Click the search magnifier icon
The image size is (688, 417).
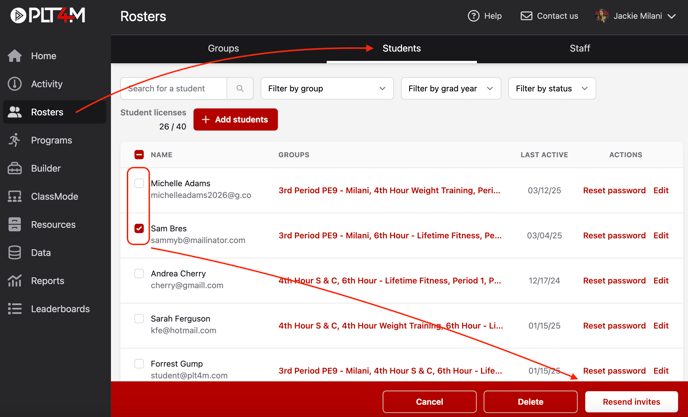[x=240, y=89]
